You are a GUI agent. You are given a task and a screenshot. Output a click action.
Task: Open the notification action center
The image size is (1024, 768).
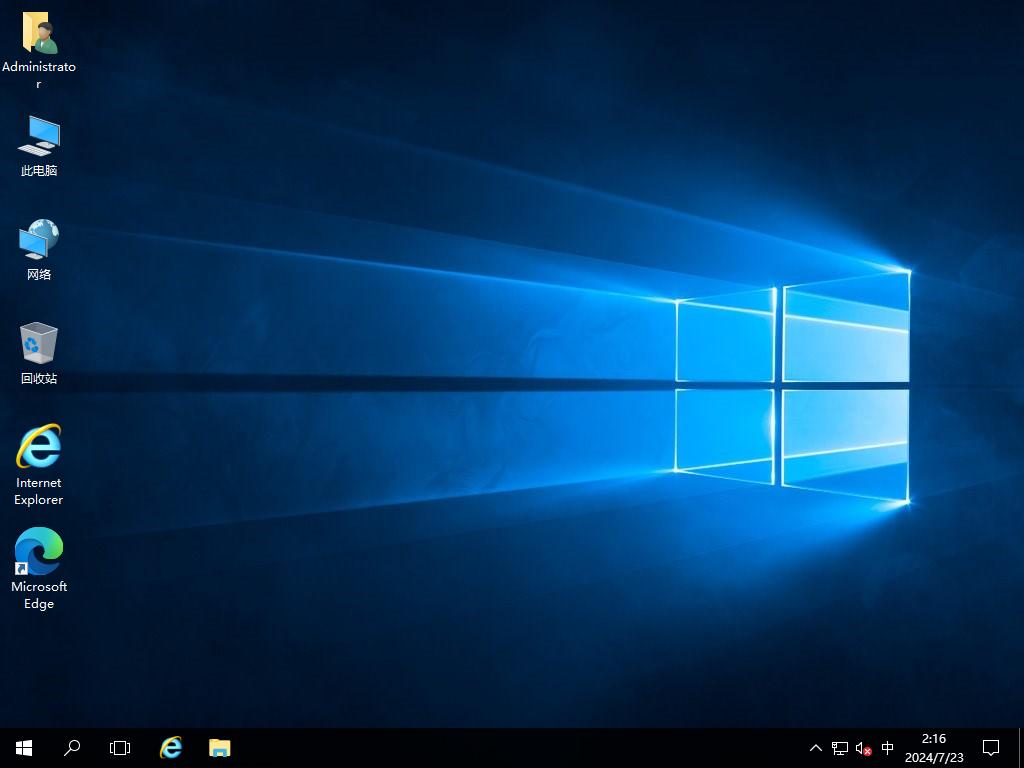[x=991, y=748]
